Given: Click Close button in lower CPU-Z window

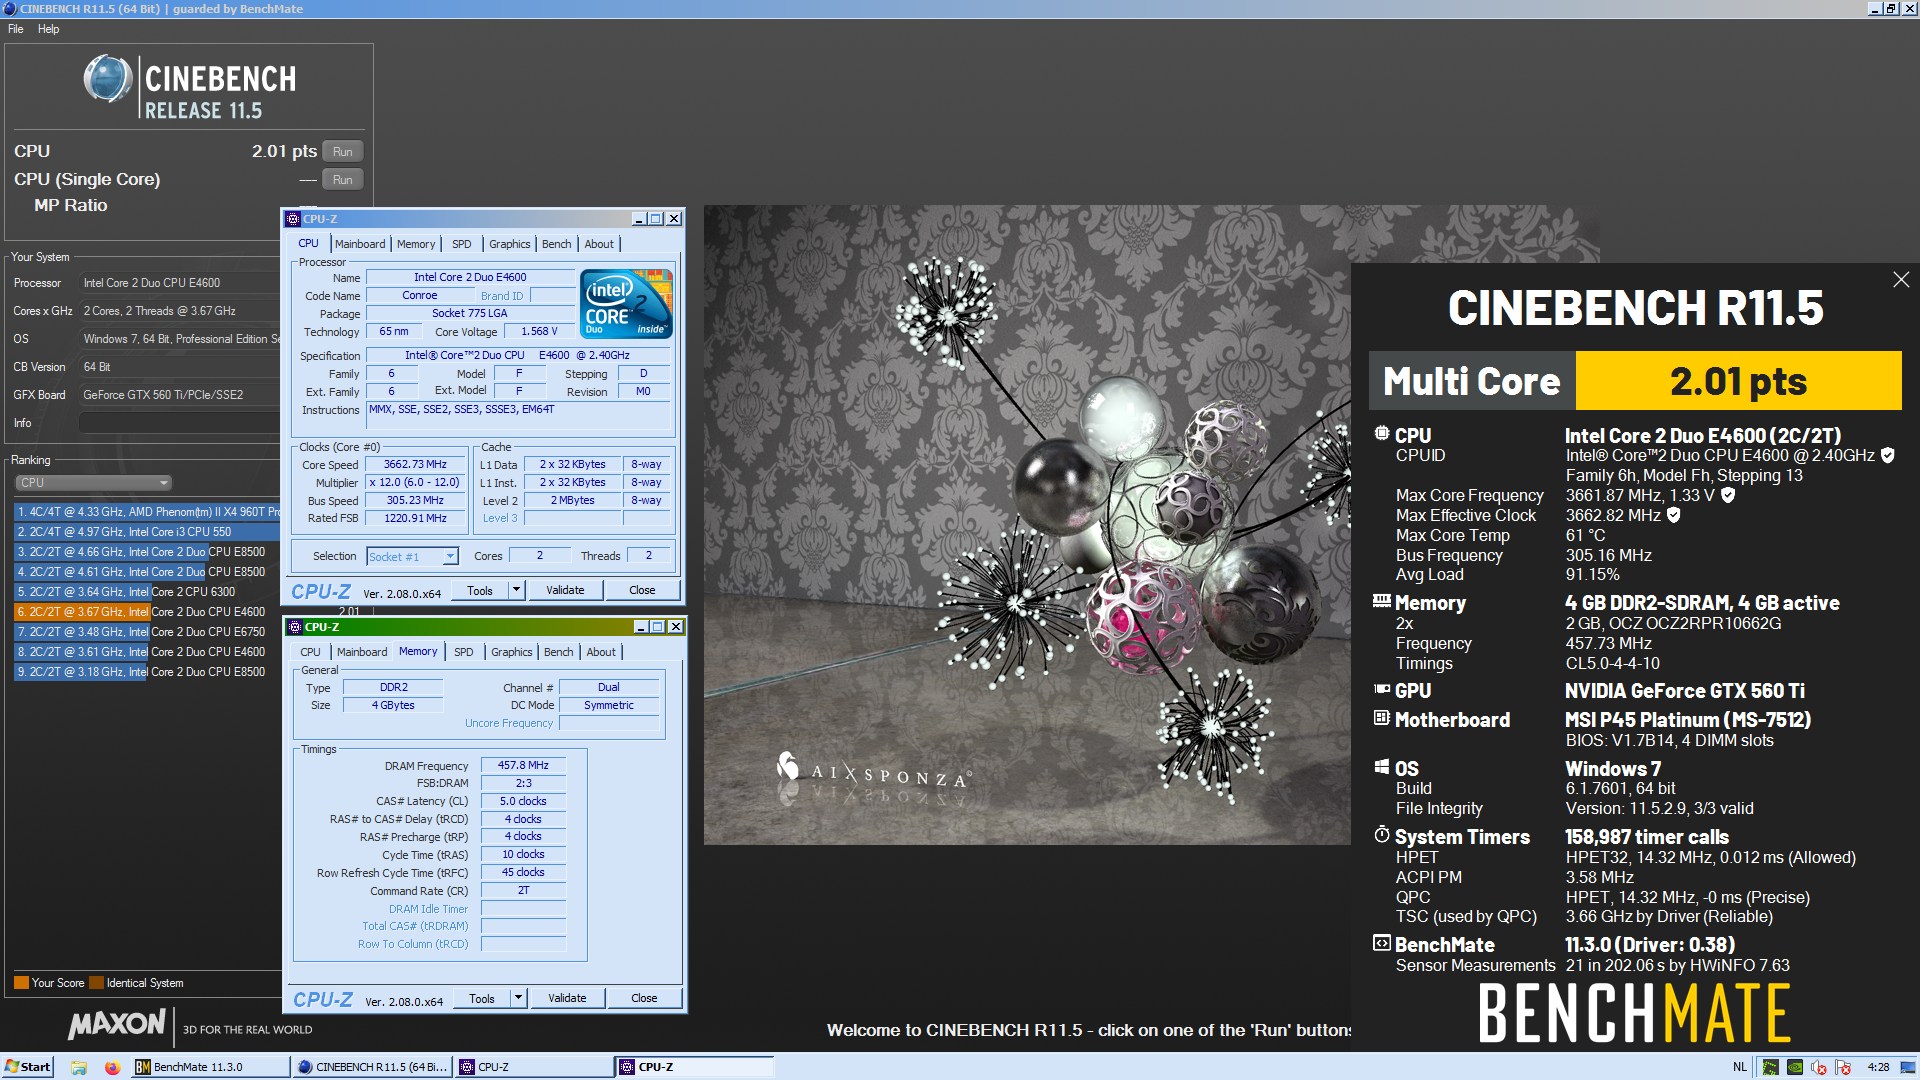Looking at the screenshot, I should click(x=644, y=998).
